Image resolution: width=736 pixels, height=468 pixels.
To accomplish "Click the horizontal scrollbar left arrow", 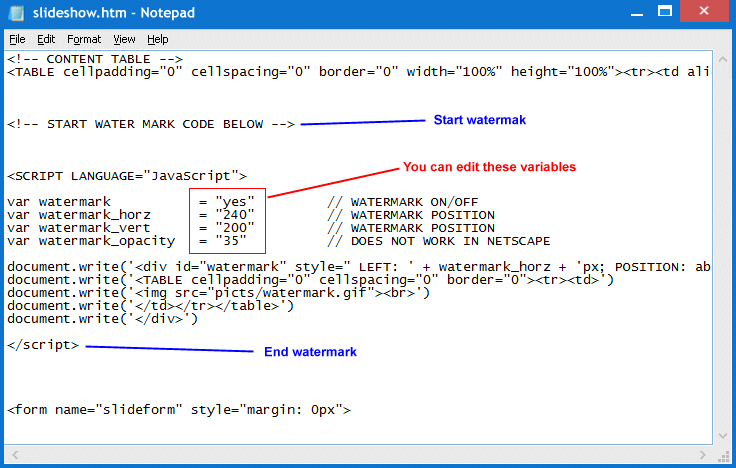I will pos(15,454).
